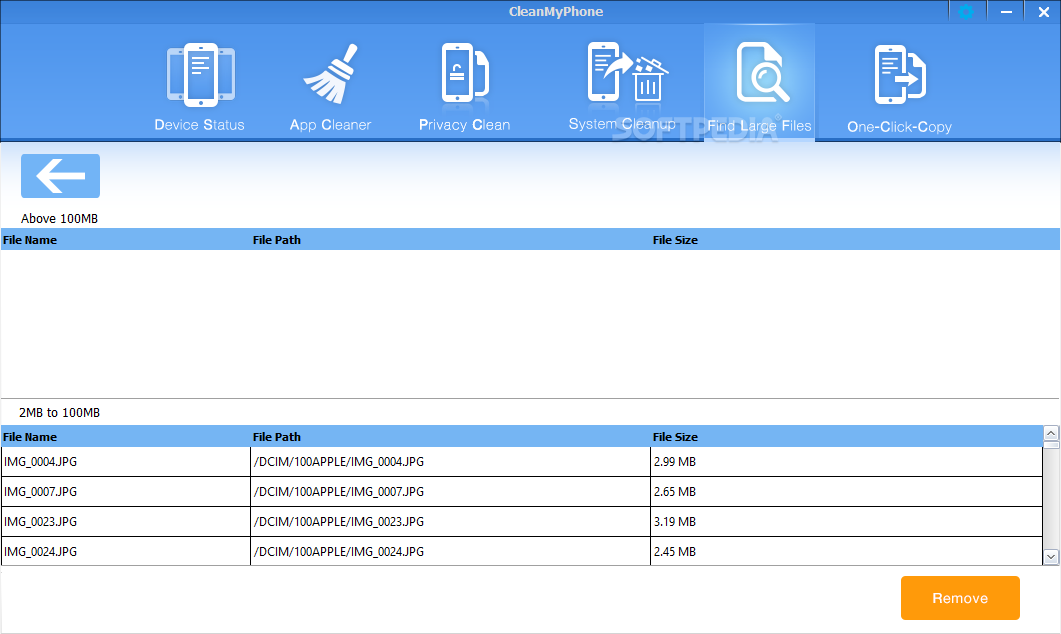Sort 2MB to 100MB list by File Path
Viewport: 1061px width, 634px height.
point(277,436)
